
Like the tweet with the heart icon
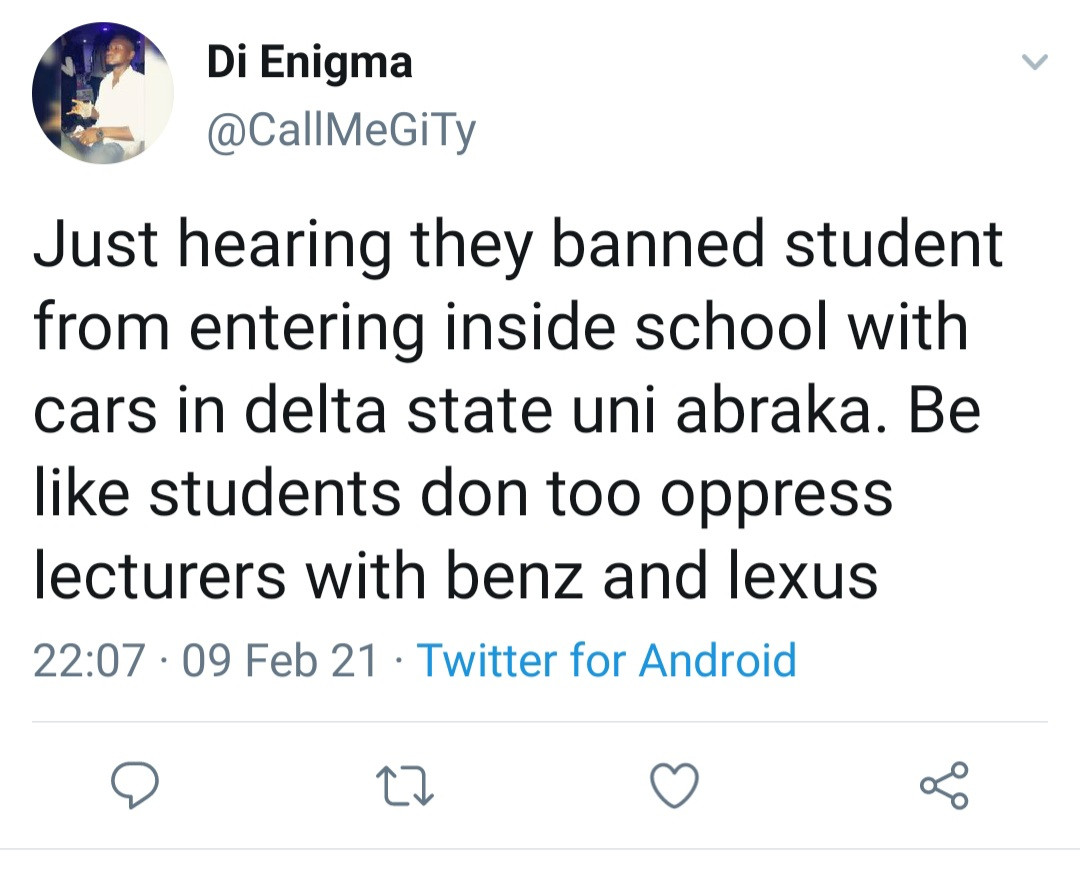coord(674,786)
